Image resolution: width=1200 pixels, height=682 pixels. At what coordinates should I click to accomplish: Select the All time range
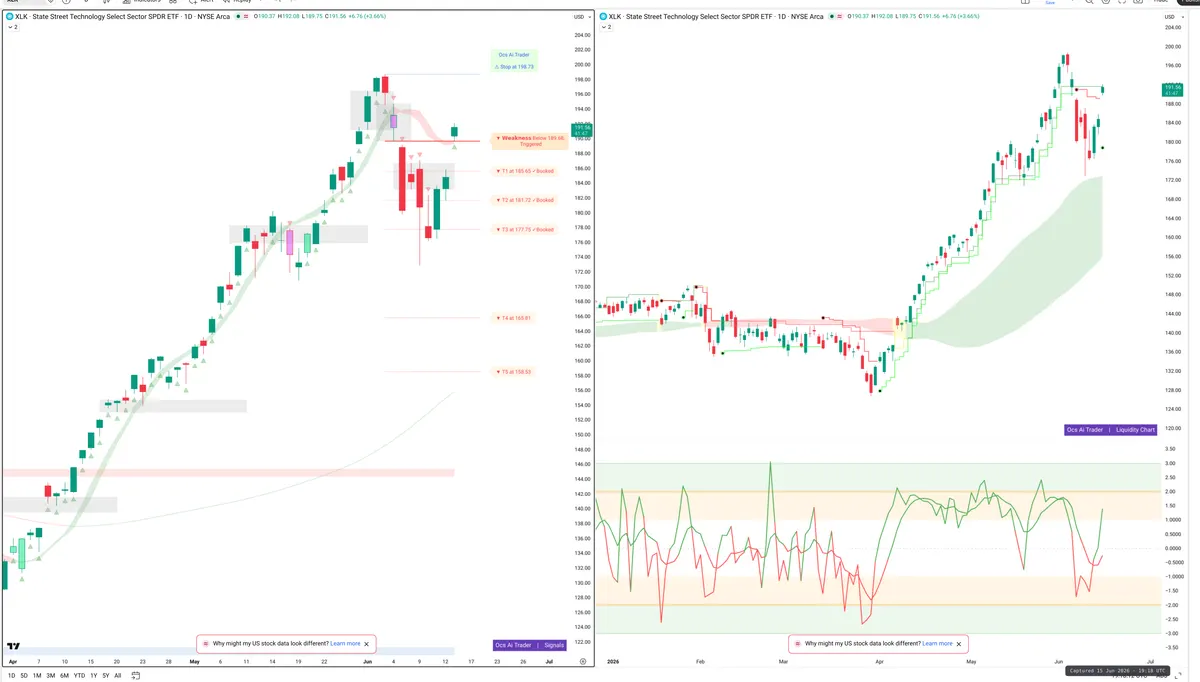click(118, 676)
